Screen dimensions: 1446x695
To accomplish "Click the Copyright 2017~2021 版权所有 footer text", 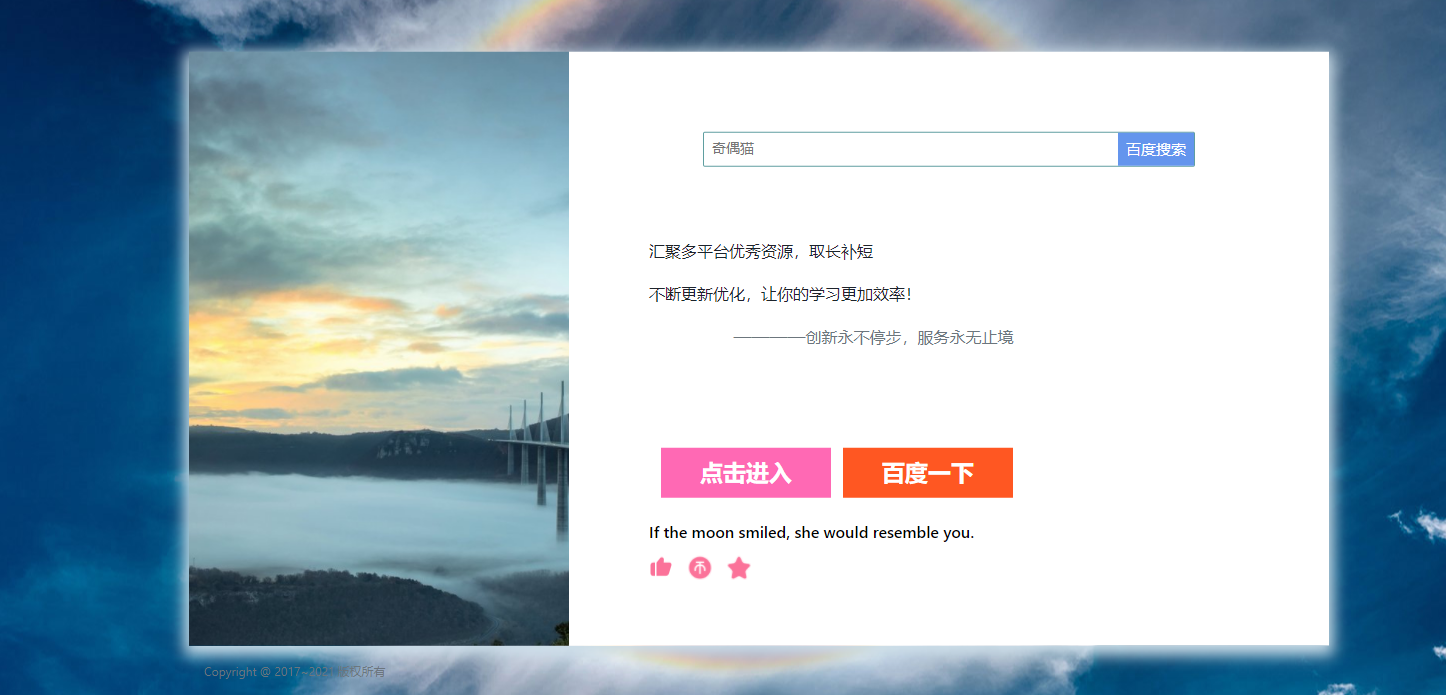I will [x=295, y=672].
